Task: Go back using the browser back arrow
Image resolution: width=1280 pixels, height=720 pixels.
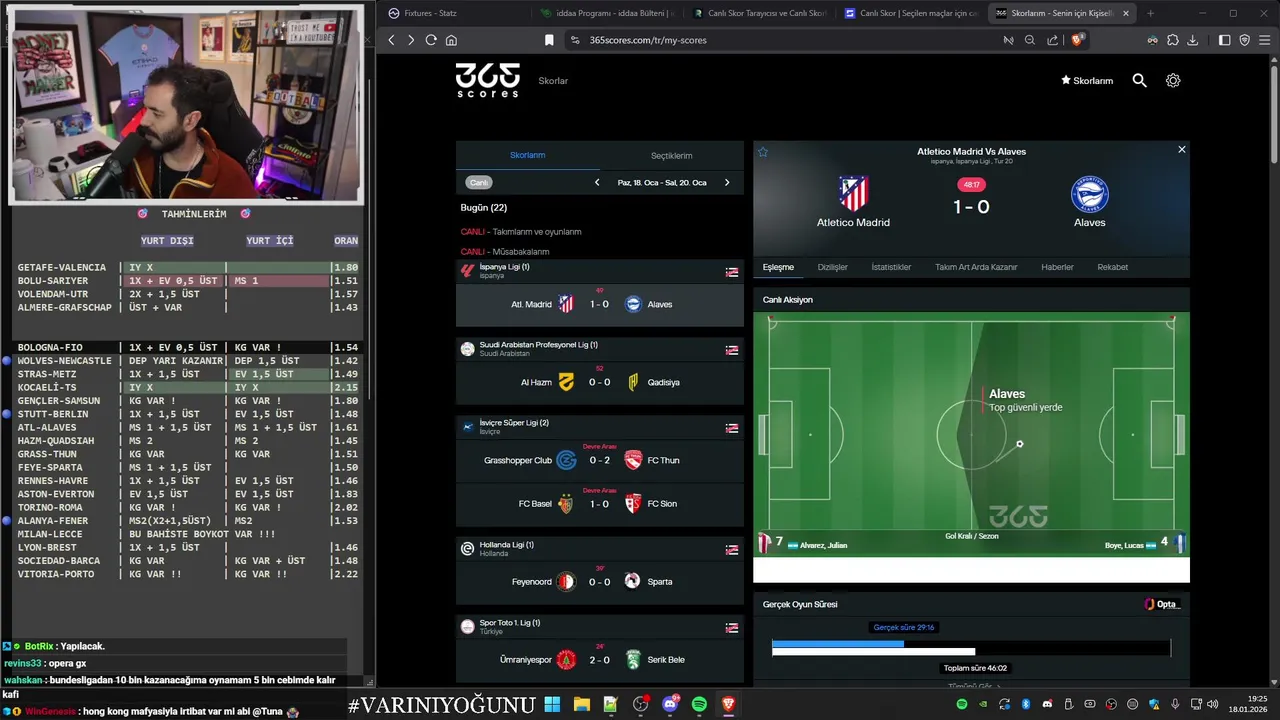Action: point(391,40)
